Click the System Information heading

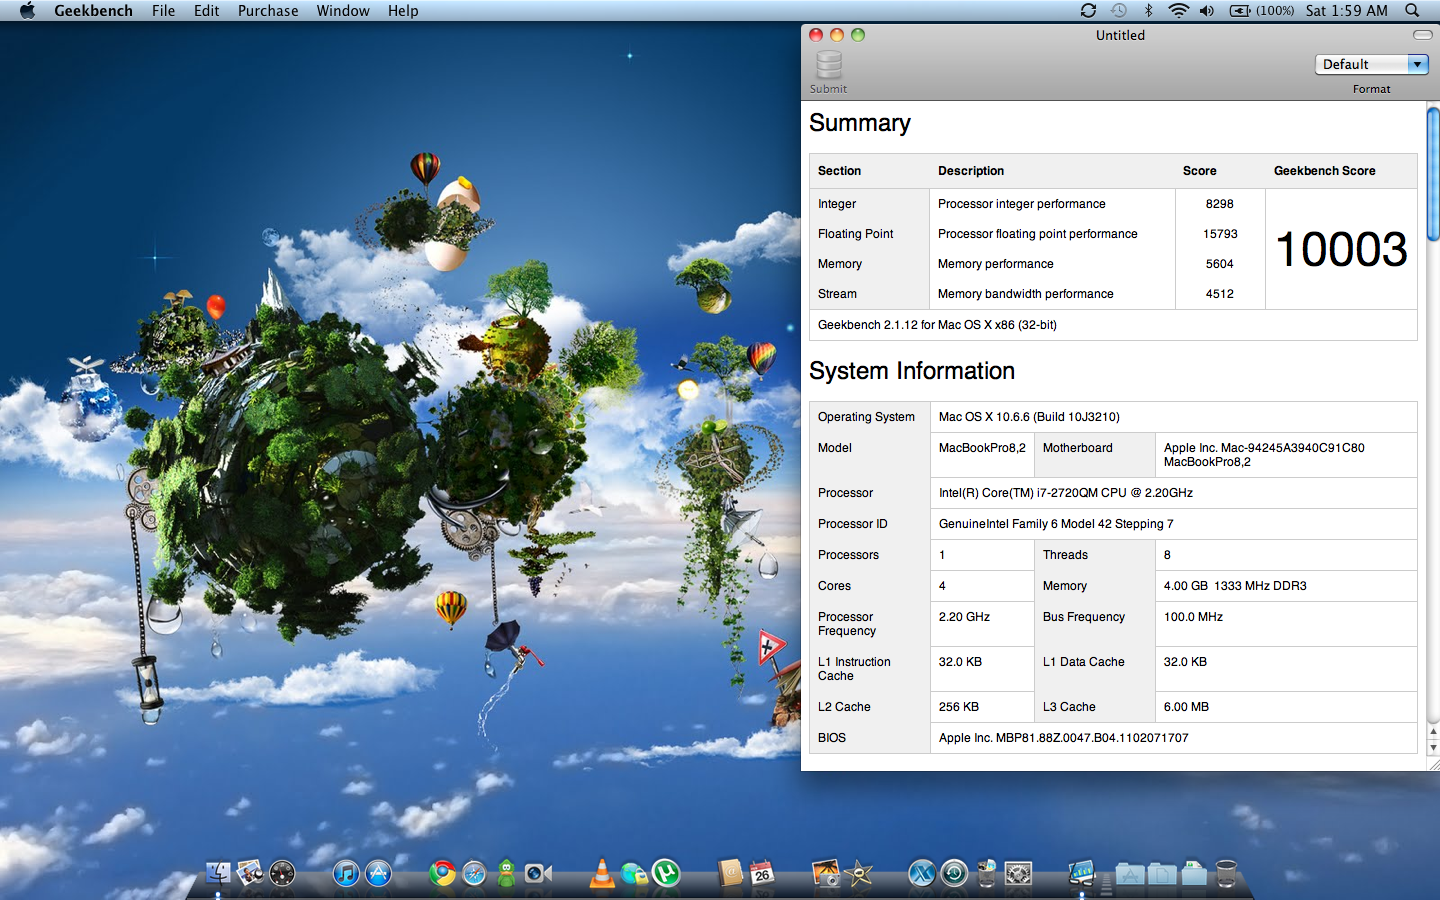tap(912, 371)
